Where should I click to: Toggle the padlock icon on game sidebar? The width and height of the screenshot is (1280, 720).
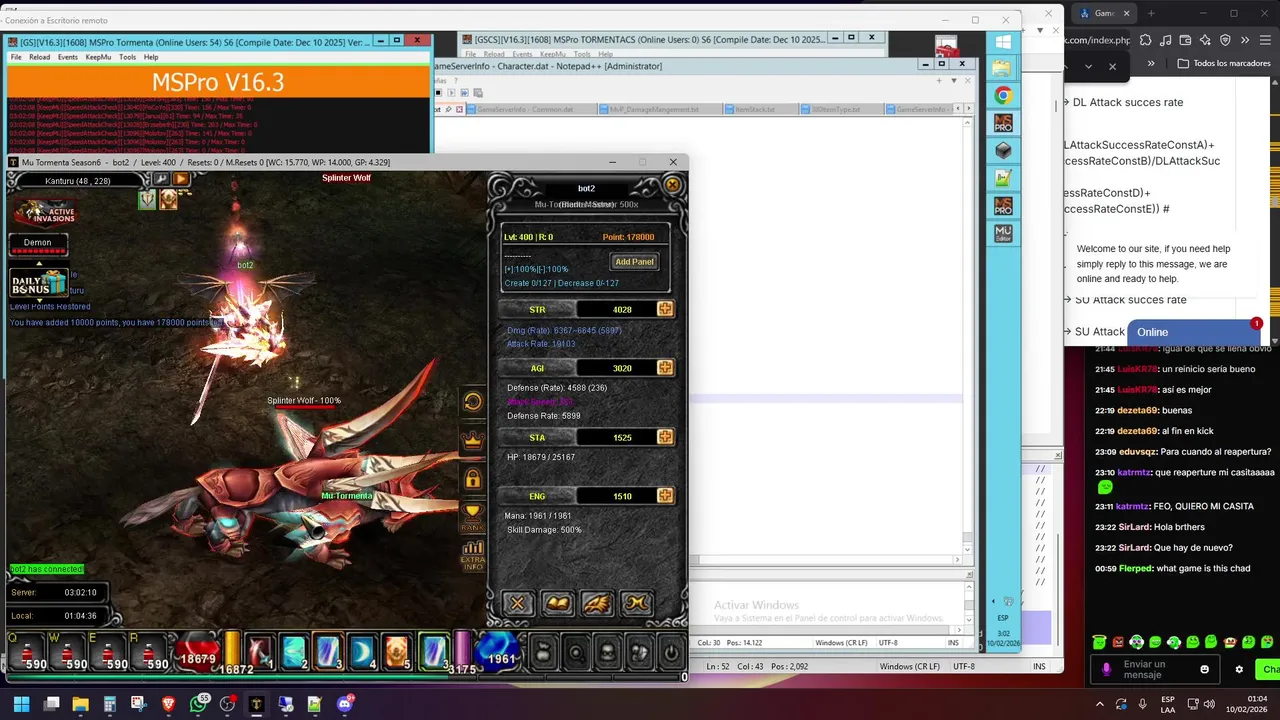click(473, 479)
